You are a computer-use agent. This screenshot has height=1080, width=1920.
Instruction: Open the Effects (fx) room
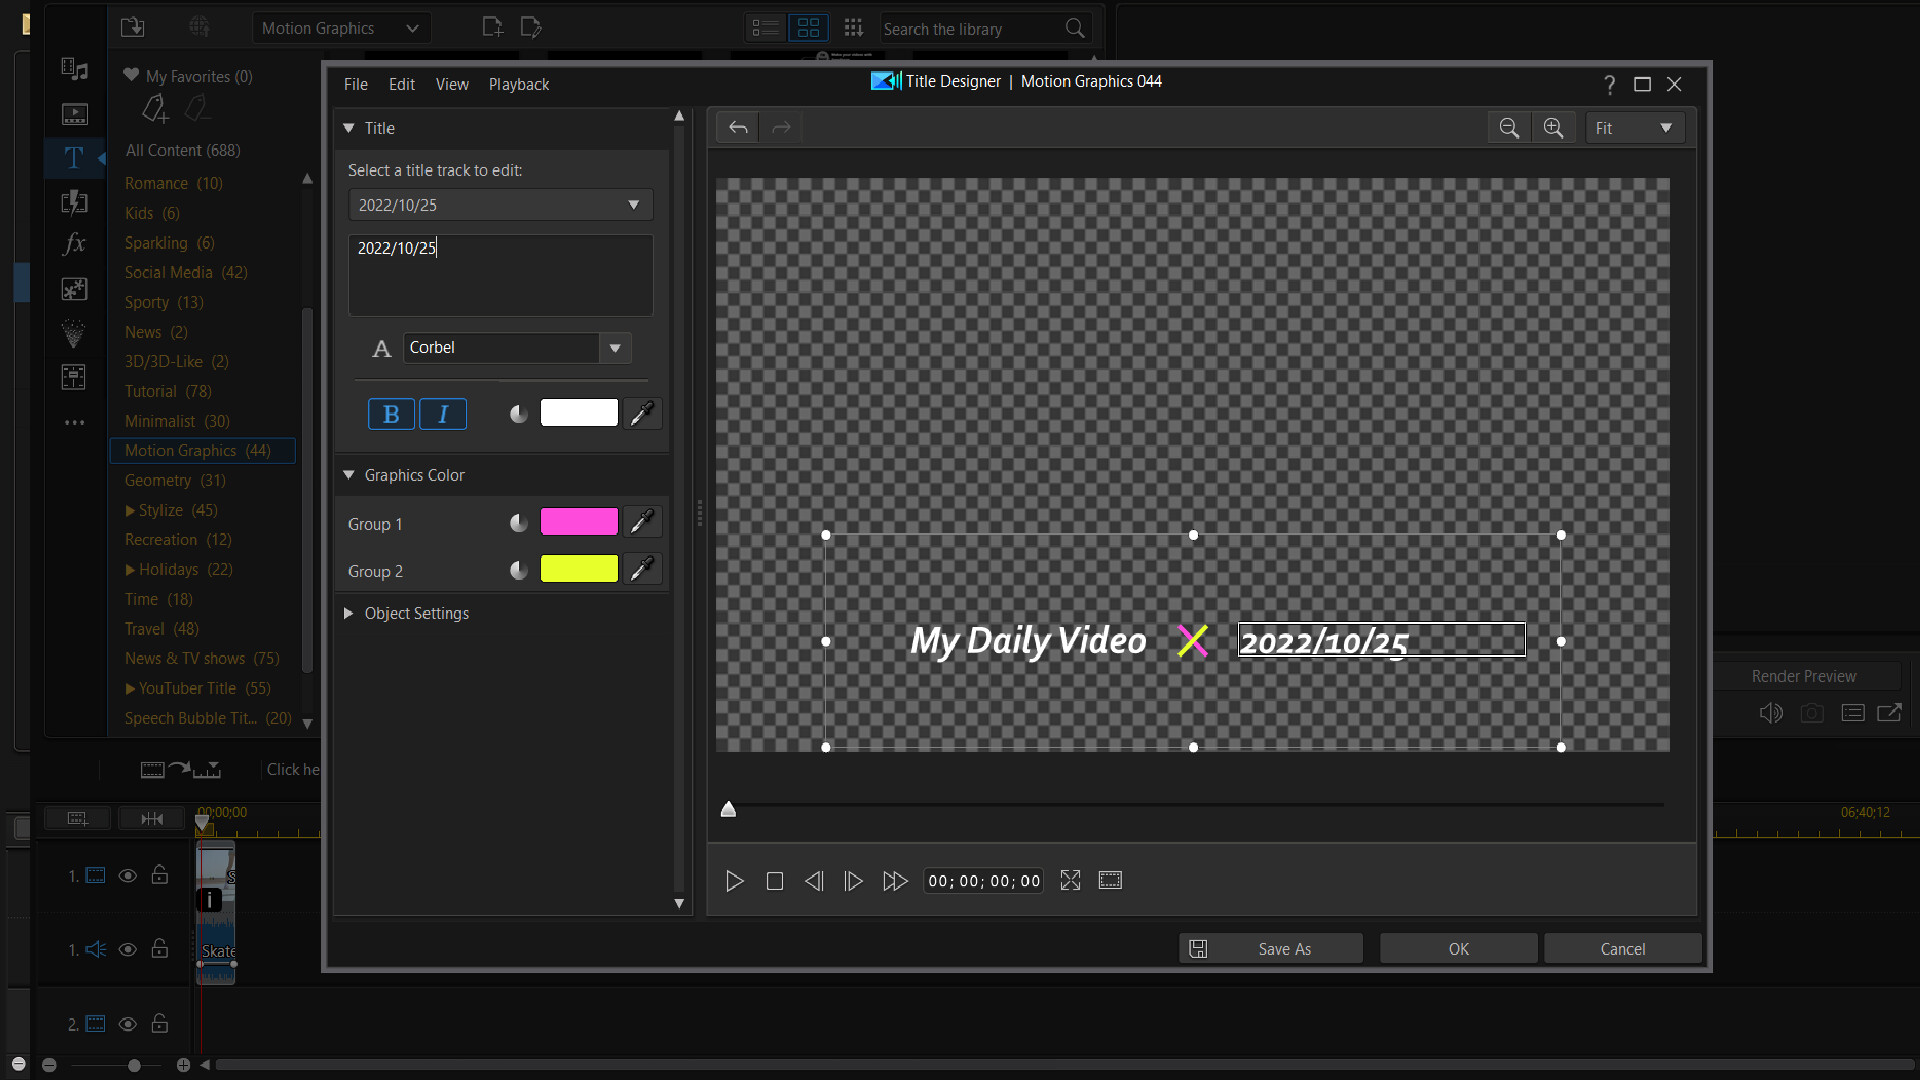(x=74, y=243)
